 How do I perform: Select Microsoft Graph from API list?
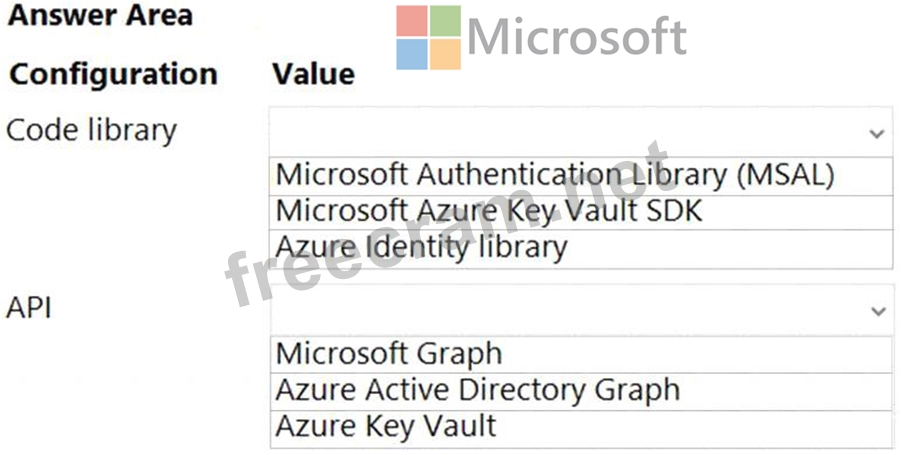pos(389,354)
